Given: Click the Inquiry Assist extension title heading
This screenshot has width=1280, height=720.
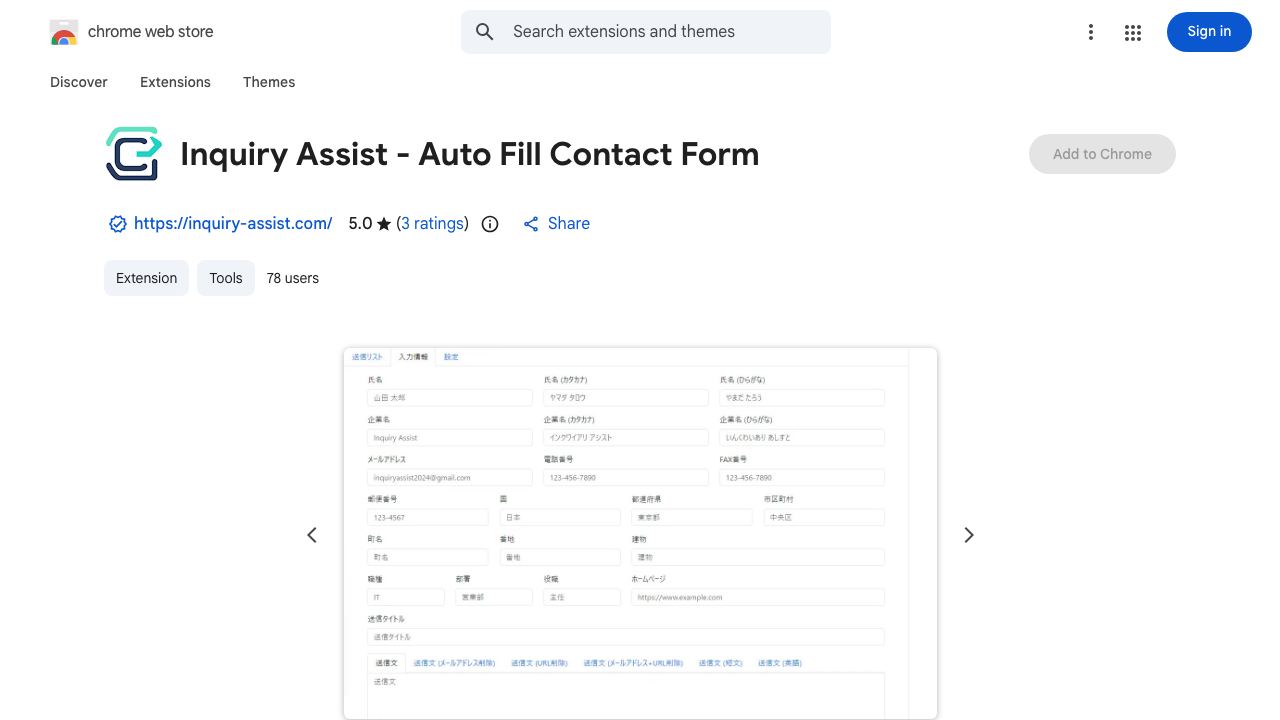Looking at the screenshot, I should 470,154.
